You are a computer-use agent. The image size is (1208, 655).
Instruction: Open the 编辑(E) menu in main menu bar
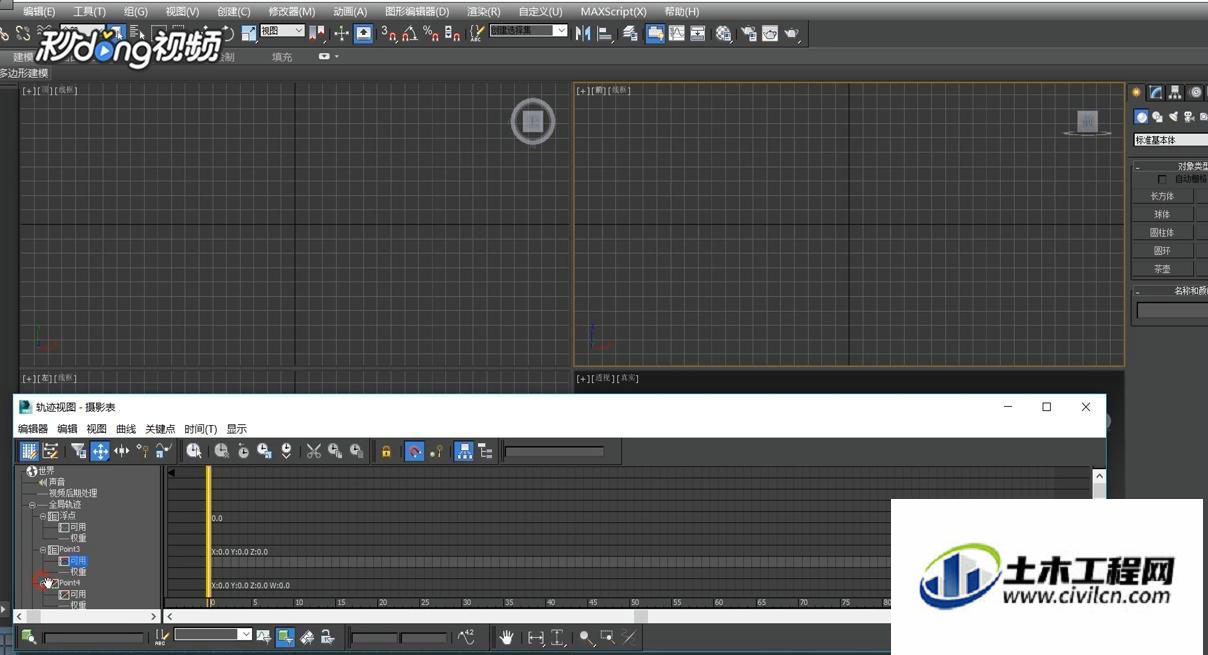(x=39, y=11)
